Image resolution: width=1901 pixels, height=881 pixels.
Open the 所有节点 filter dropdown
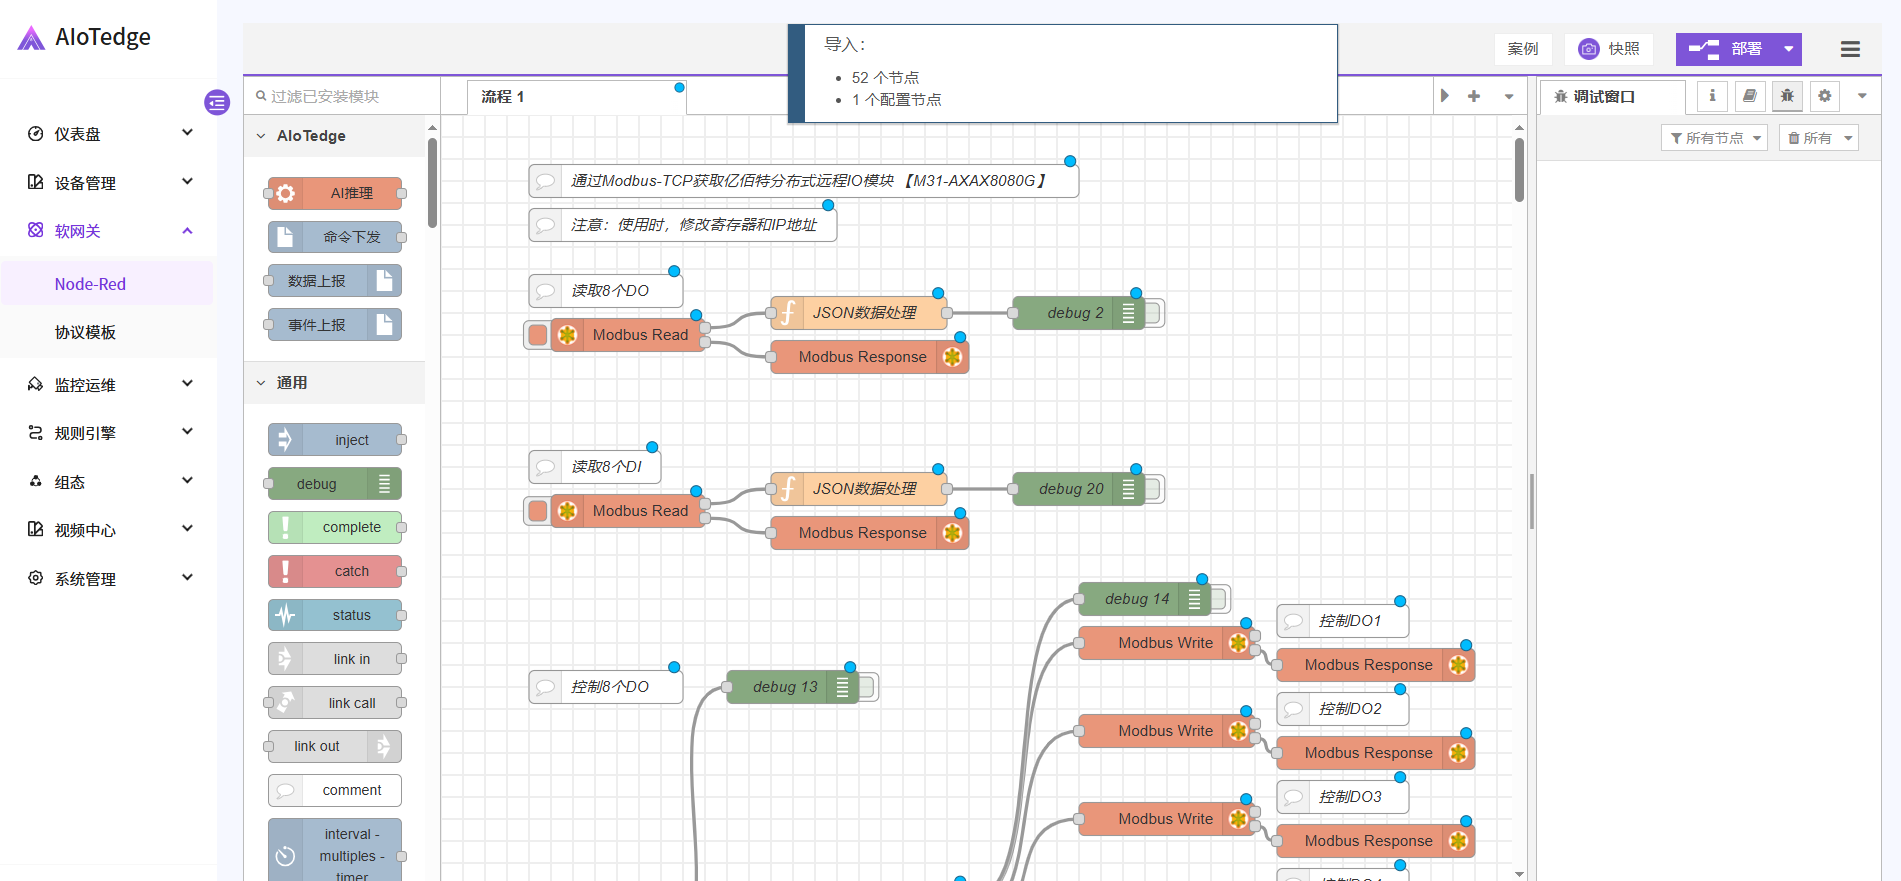[x=1714, y=138]
